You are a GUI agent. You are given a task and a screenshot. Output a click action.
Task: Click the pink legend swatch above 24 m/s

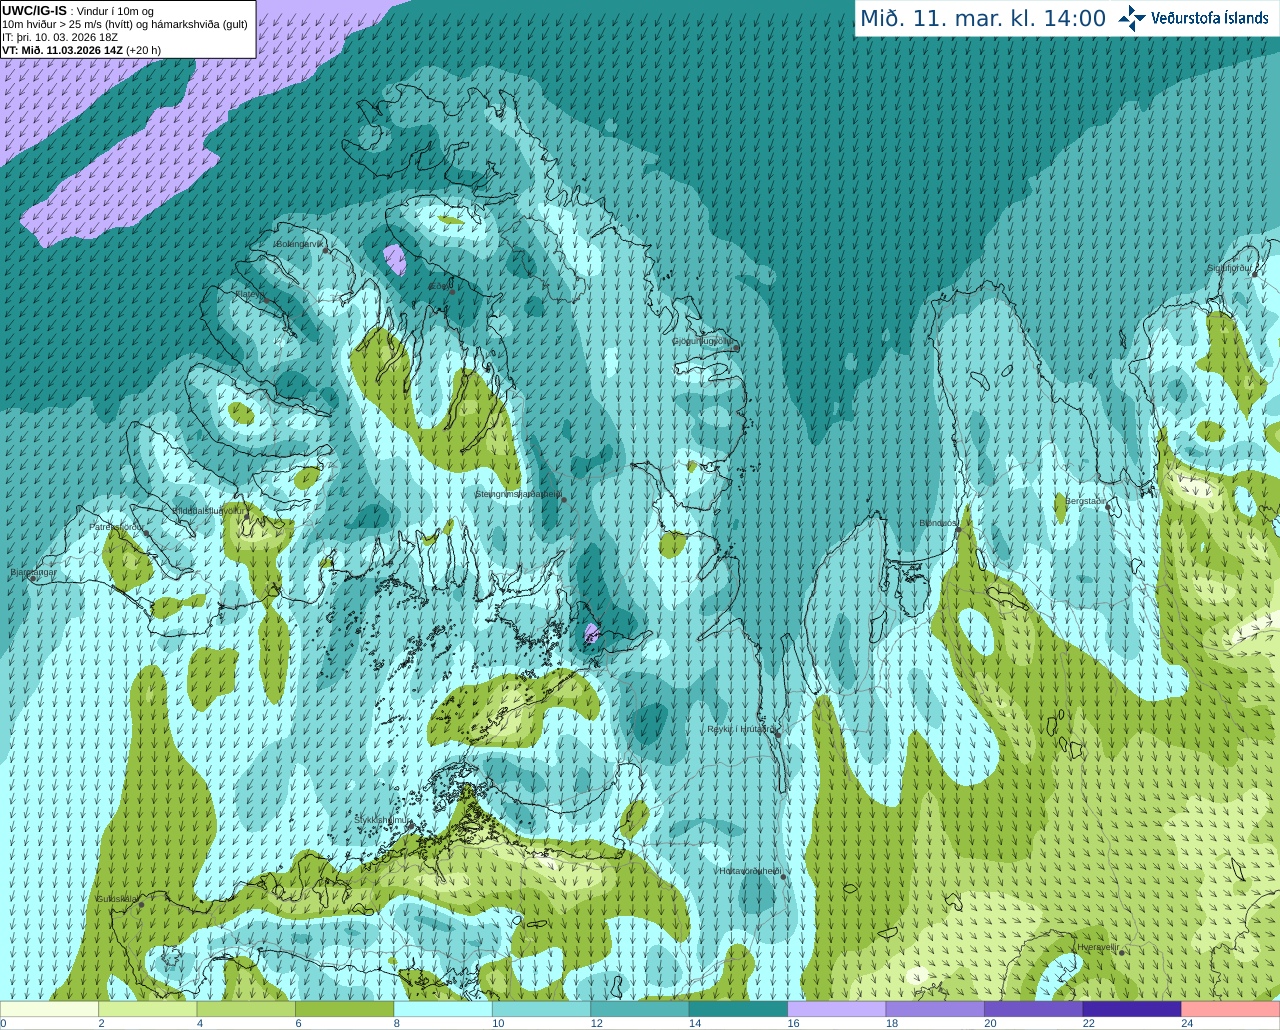tap(1231, 1009)
